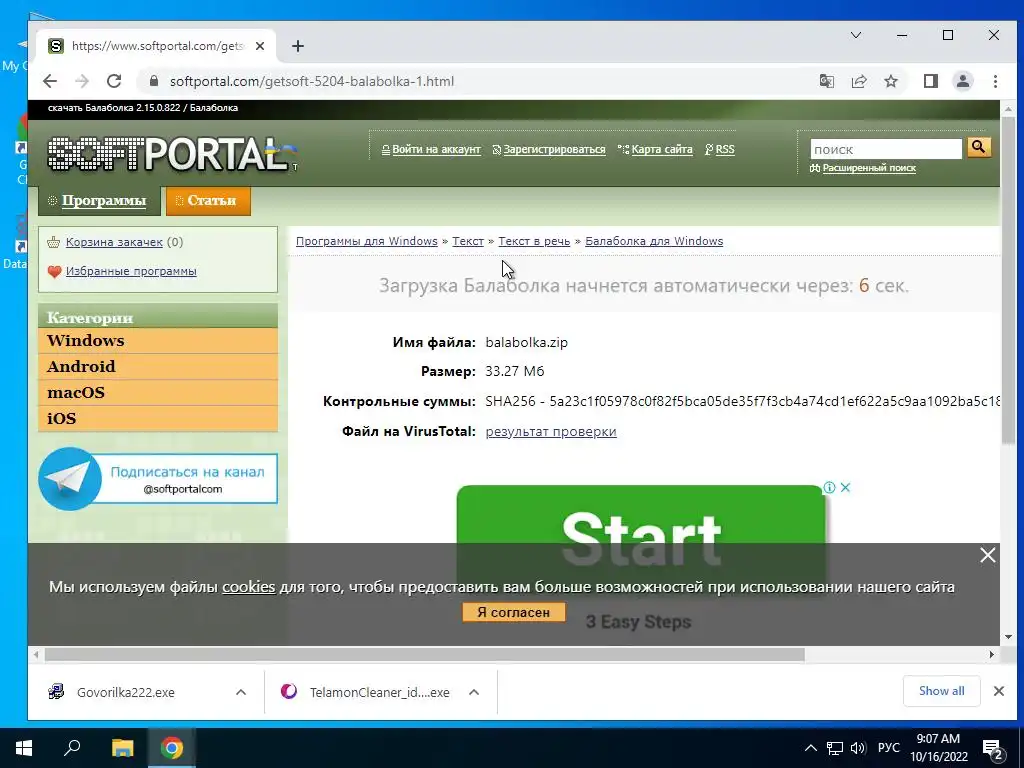Viewport: 1024px width, 768px height.
Task: Click the green Start ad button
Action: pos(641,514)
